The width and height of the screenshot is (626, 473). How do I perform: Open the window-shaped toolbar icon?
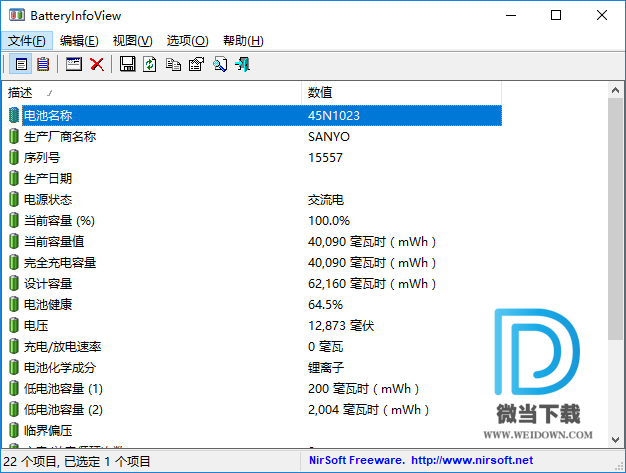[74, 64]
